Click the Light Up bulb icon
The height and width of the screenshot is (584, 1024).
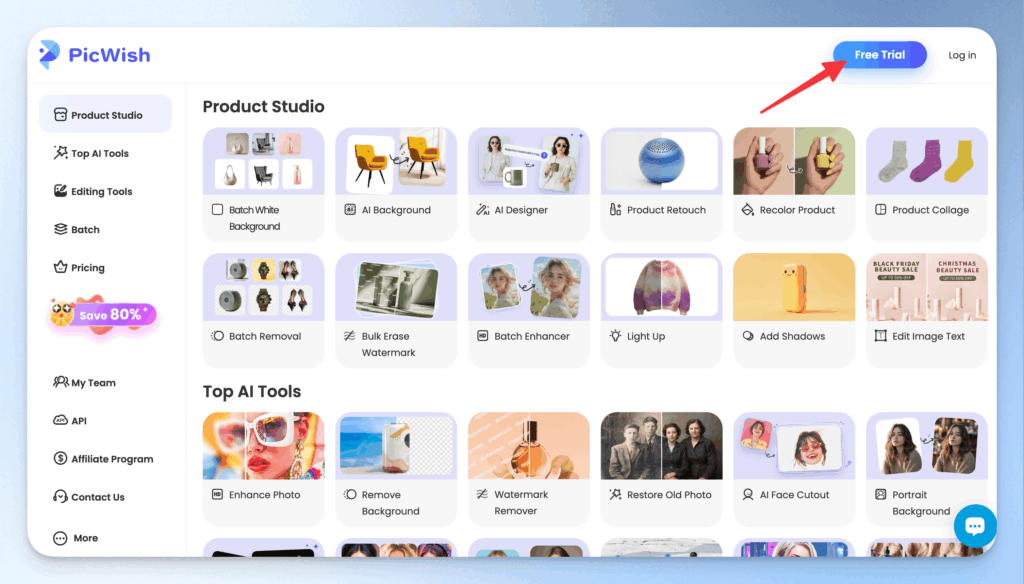click(615, 336)
